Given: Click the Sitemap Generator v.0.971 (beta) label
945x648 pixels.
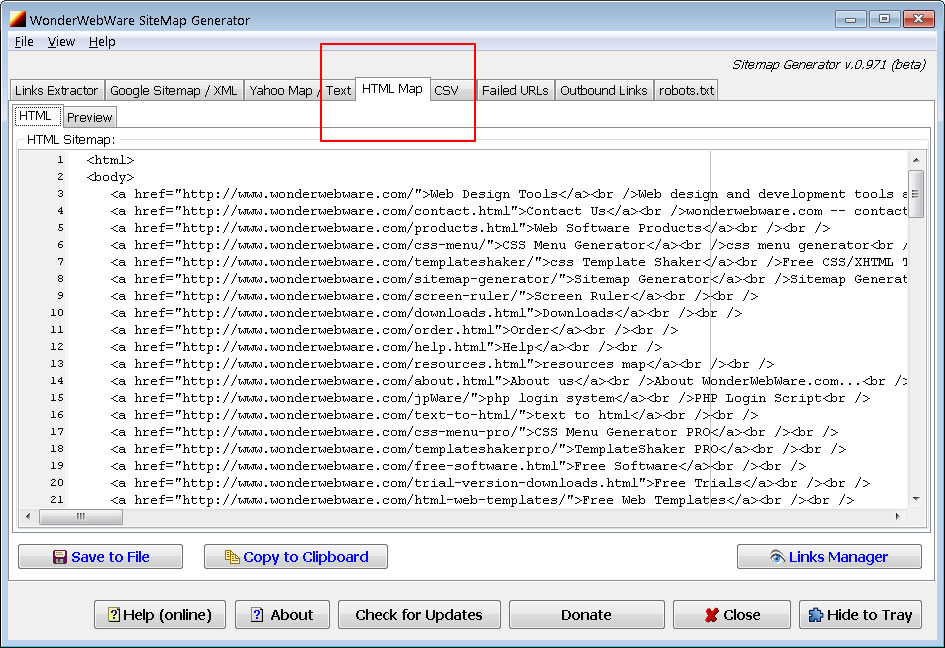Looking at the screenshot, I should coord(829,64).
